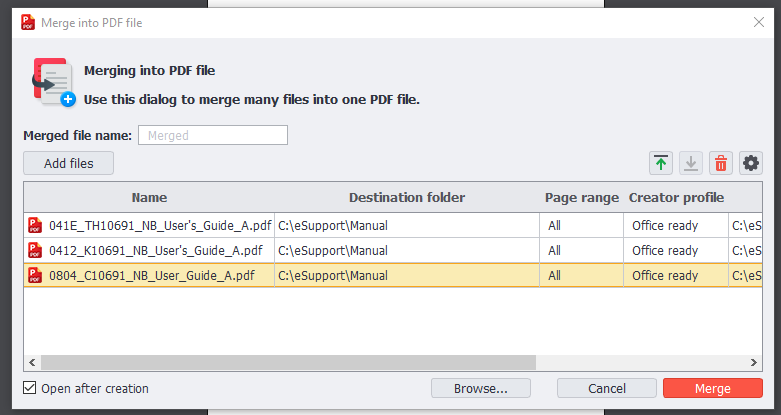Open the settings gear icon
This screenshot has height=415, width=781.
[x=750, y=163]
